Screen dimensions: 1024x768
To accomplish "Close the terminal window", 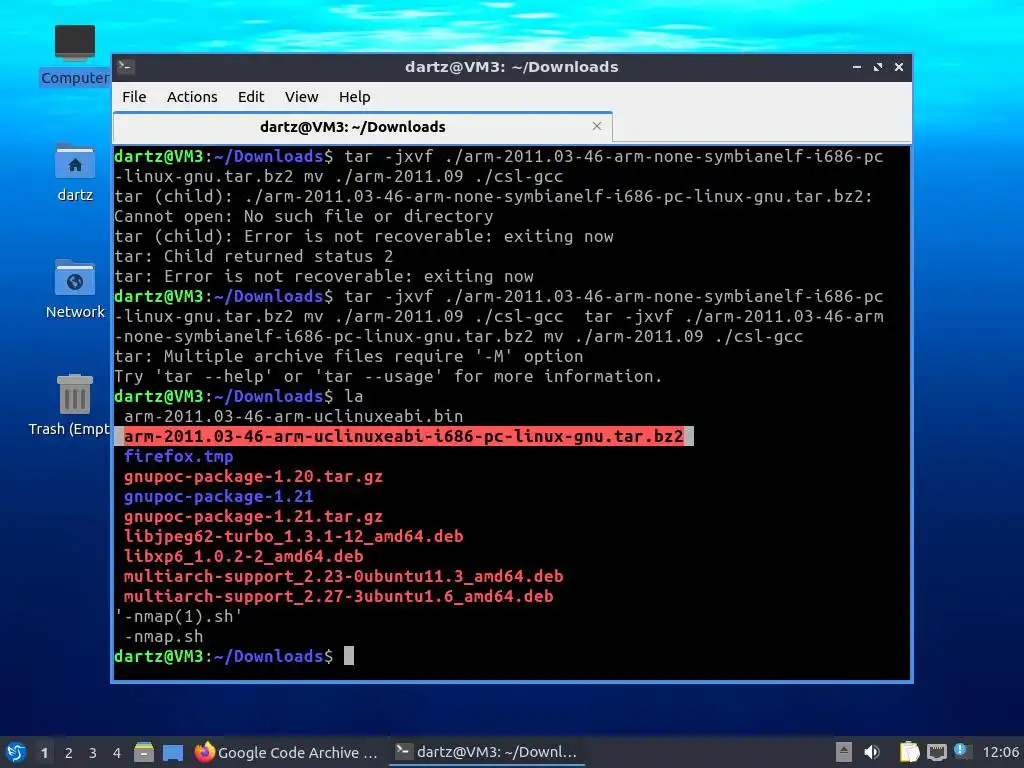I will 899,67.
